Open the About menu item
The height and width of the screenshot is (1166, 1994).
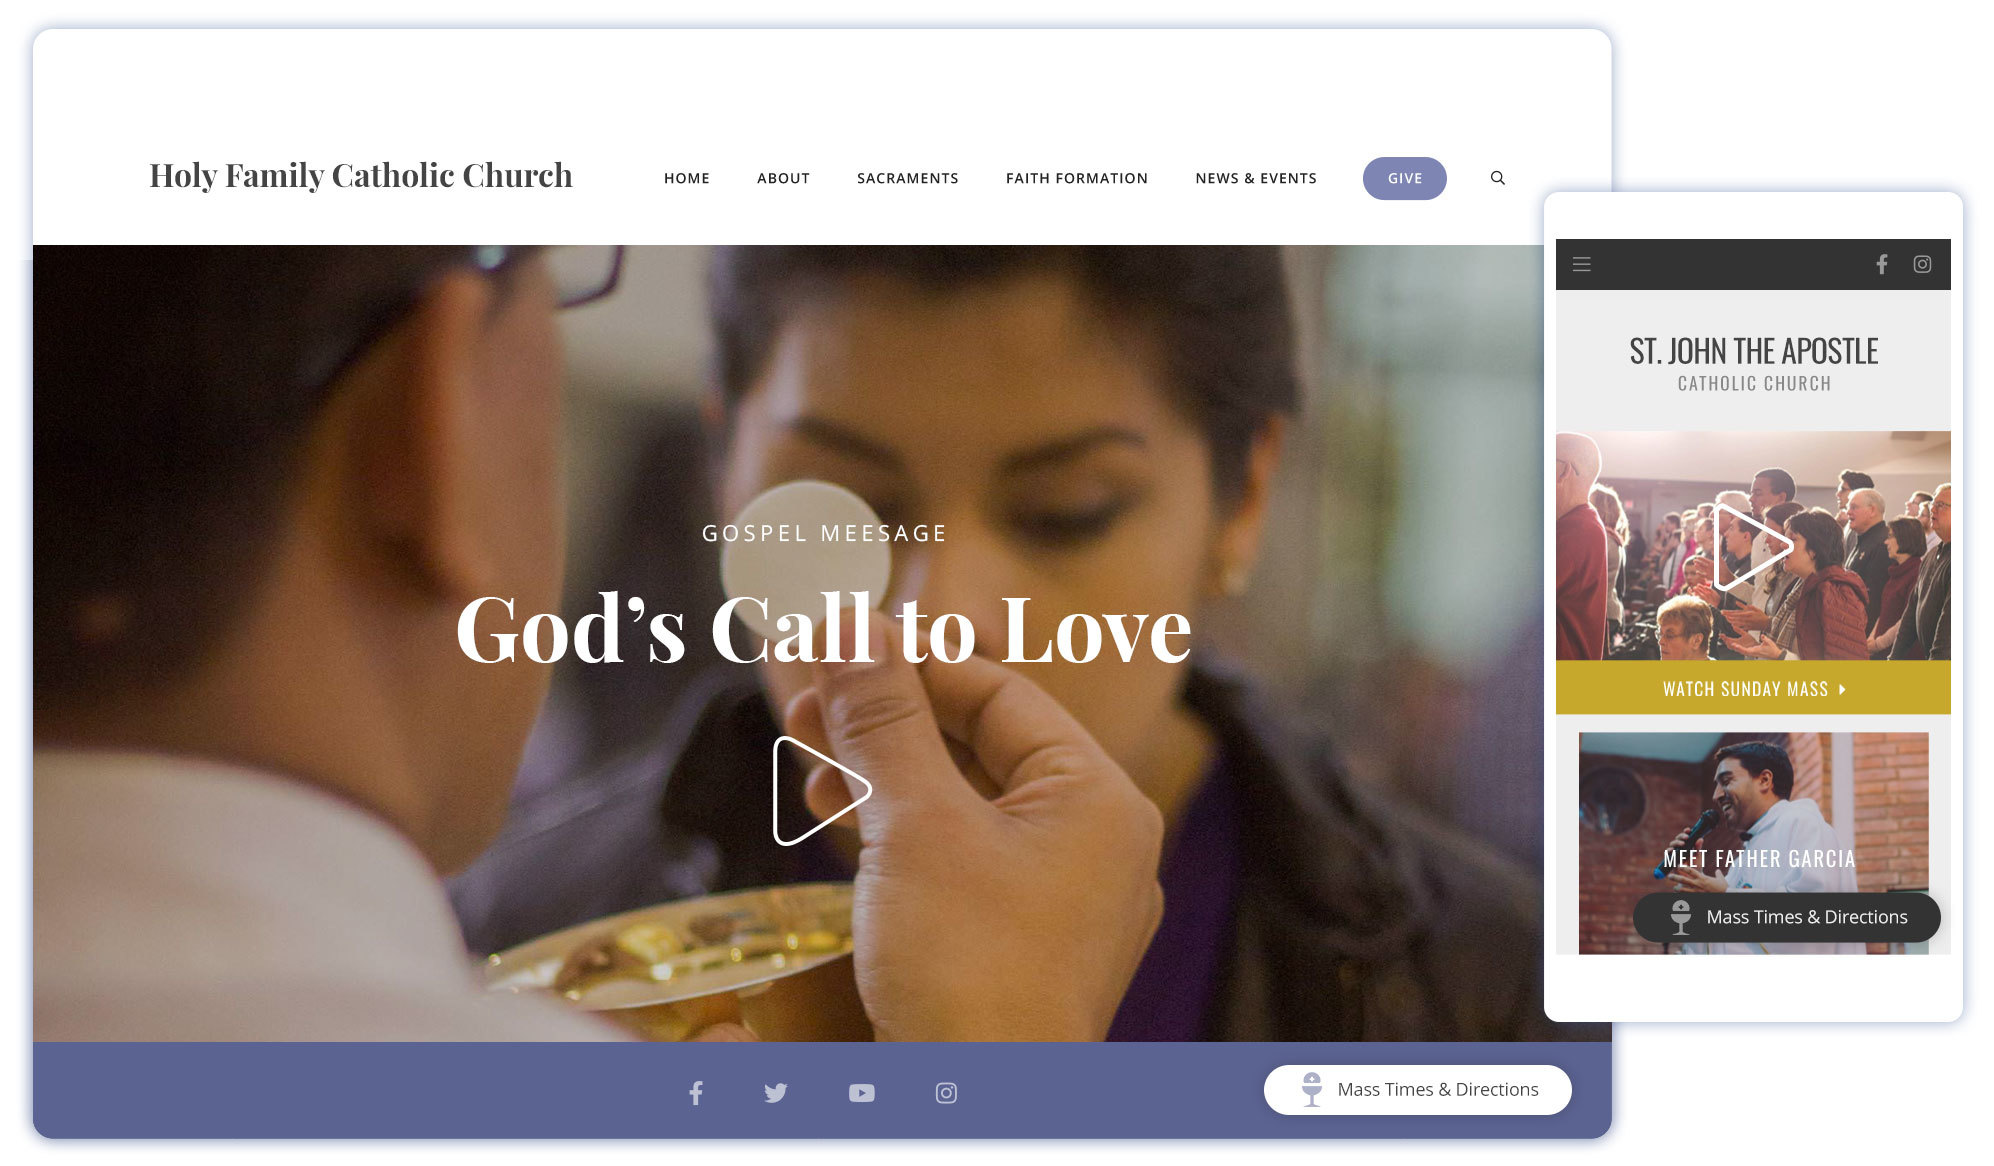pos(783,178)
